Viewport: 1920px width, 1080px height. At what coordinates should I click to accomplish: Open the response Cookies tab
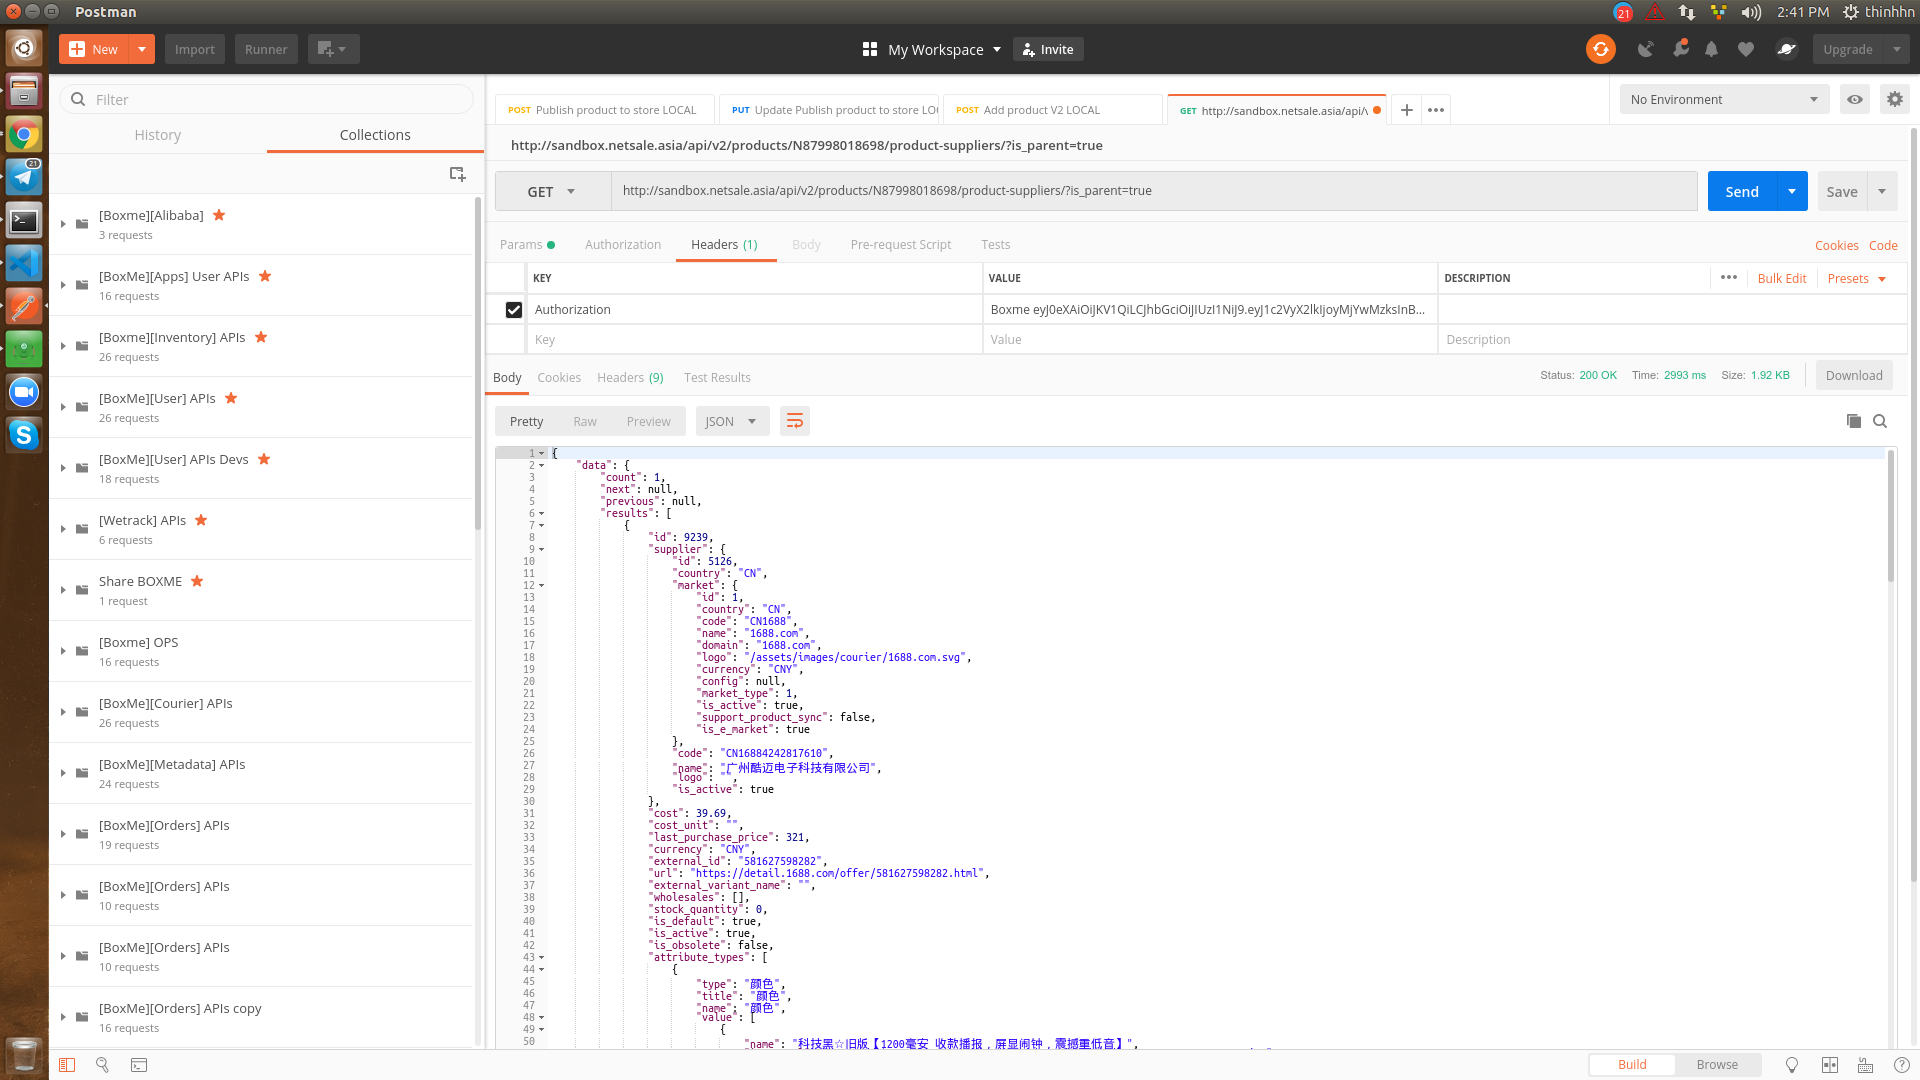559,378
